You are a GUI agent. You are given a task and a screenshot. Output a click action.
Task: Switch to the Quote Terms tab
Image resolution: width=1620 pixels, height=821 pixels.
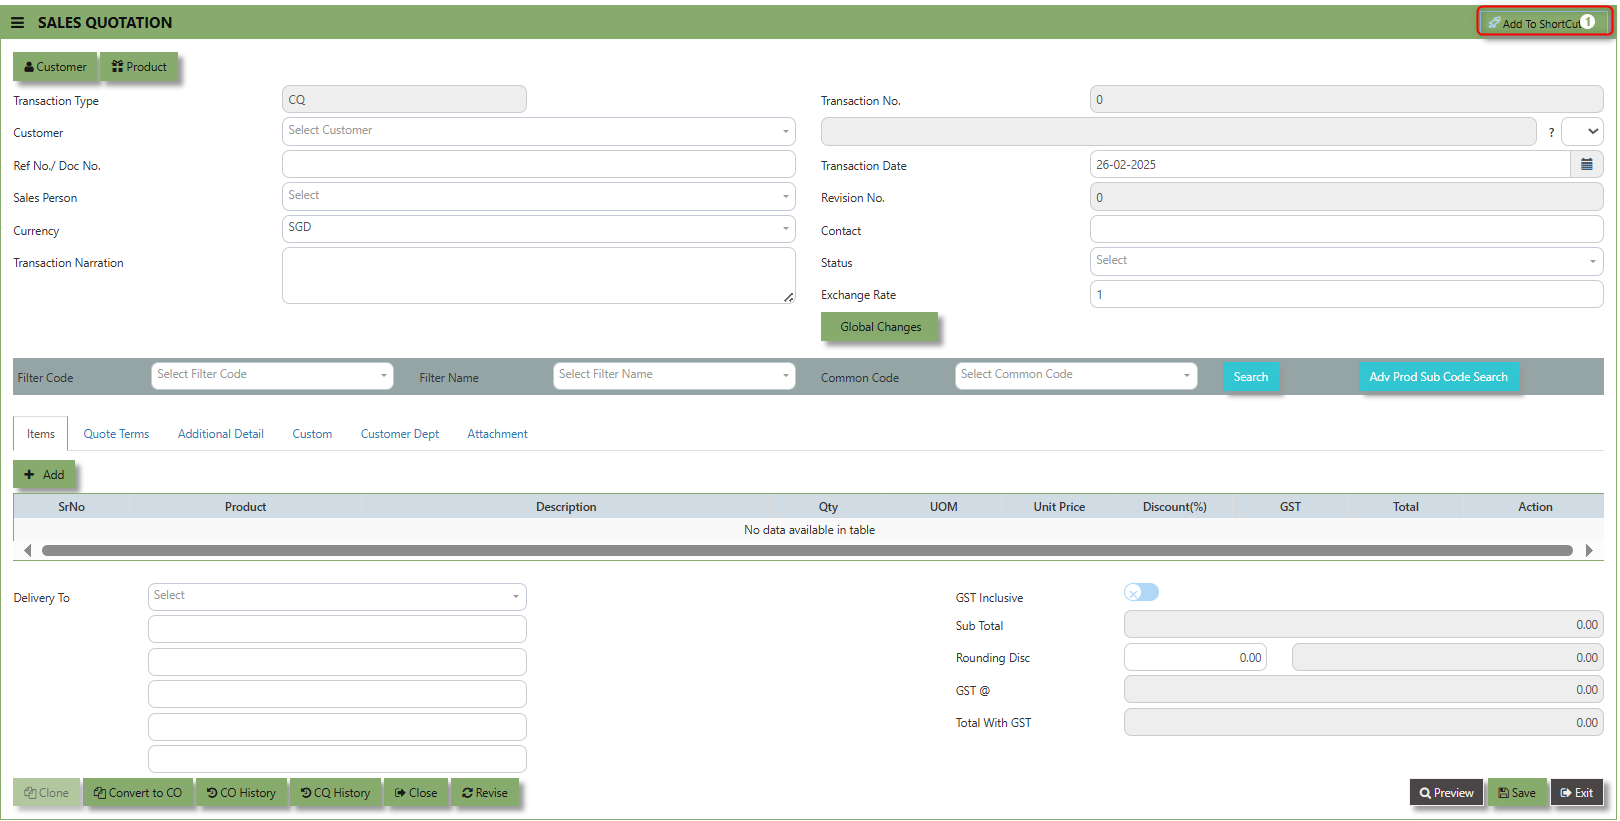tap(116, 434)
